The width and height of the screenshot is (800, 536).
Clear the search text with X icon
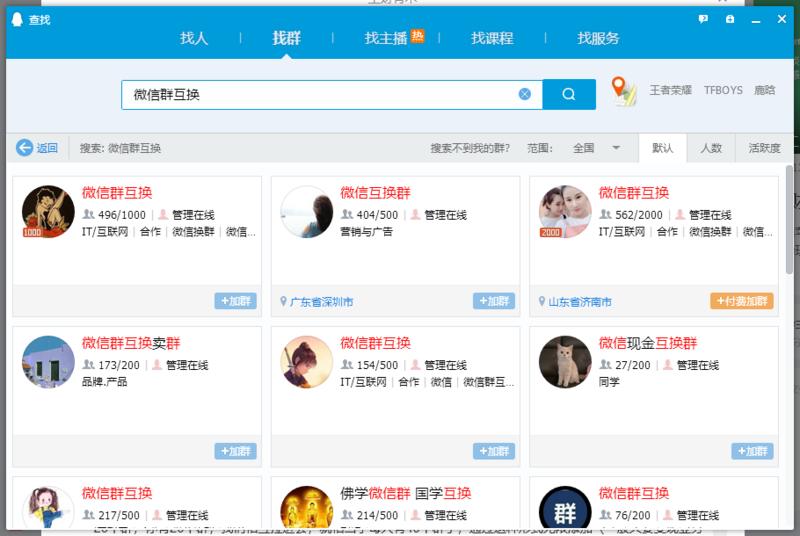tap(524, 94)
